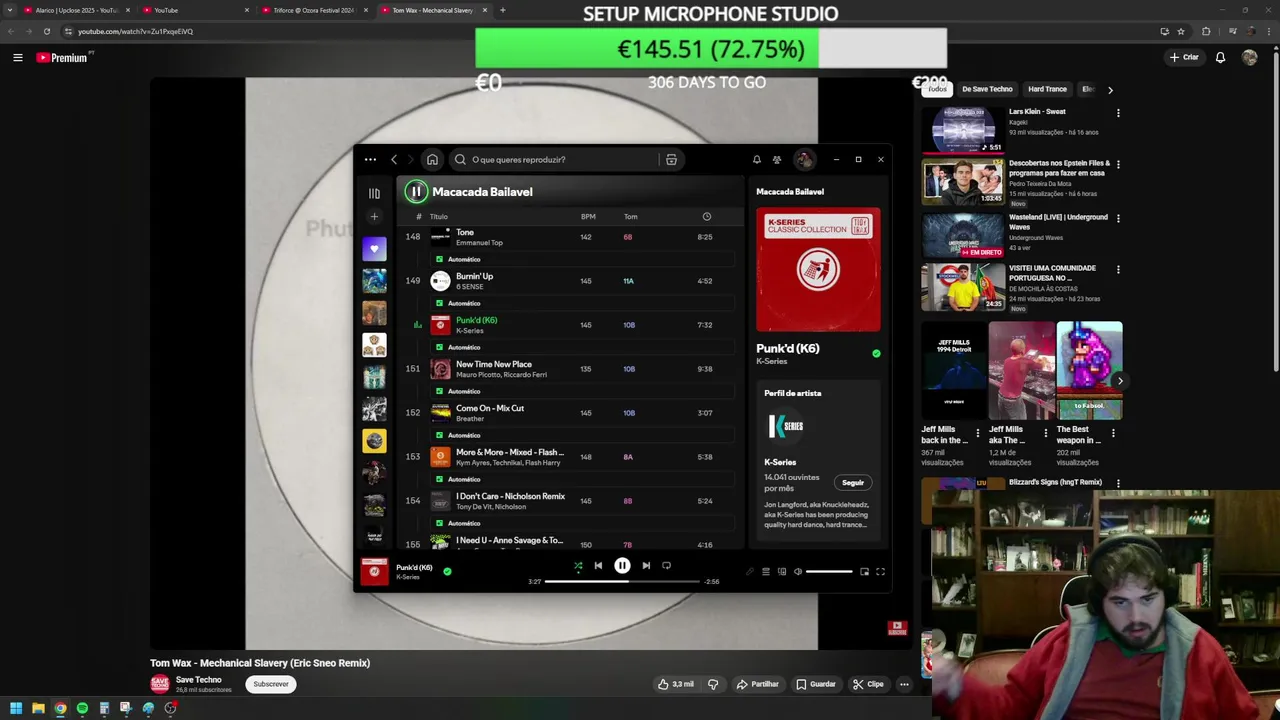Open Connect to a device icon
1280x720 pixels.
coord(782,572)
